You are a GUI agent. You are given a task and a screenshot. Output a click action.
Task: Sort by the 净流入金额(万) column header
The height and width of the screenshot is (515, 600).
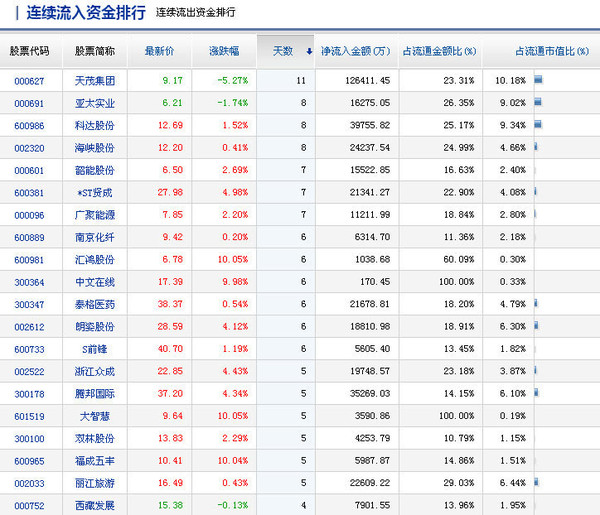[355, 51]
